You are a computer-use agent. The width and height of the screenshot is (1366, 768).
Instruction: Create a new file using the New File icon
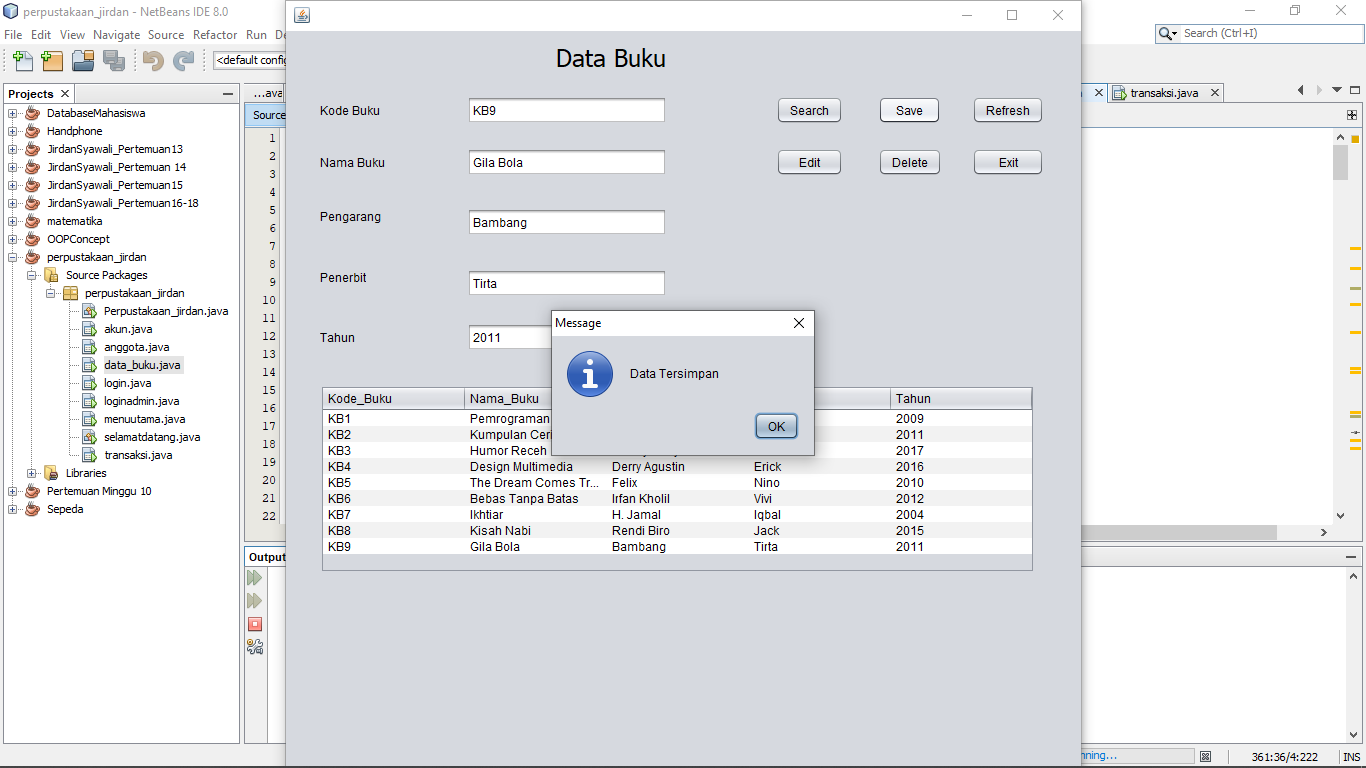(x=21, y=61)
